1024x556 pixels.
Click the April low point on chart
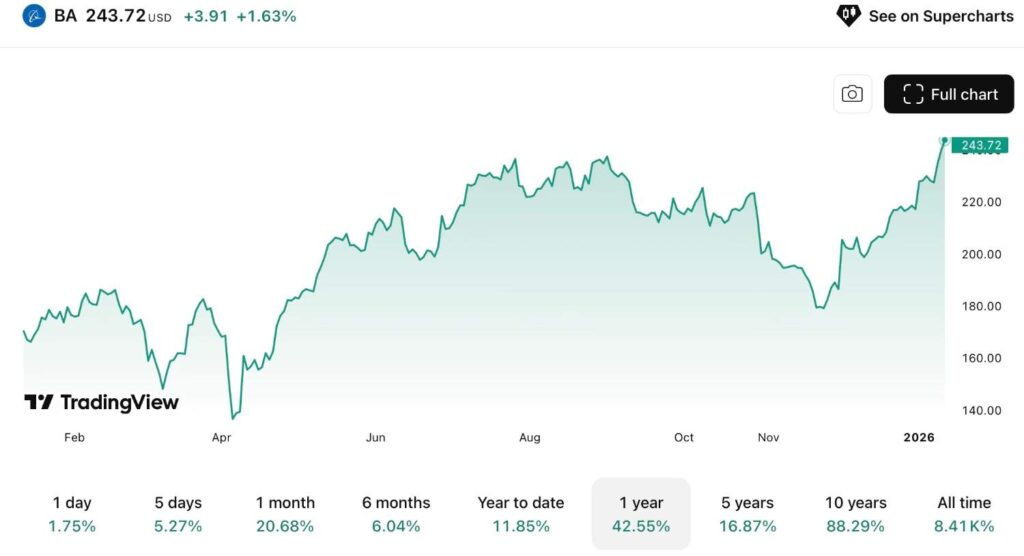(233, 418)
